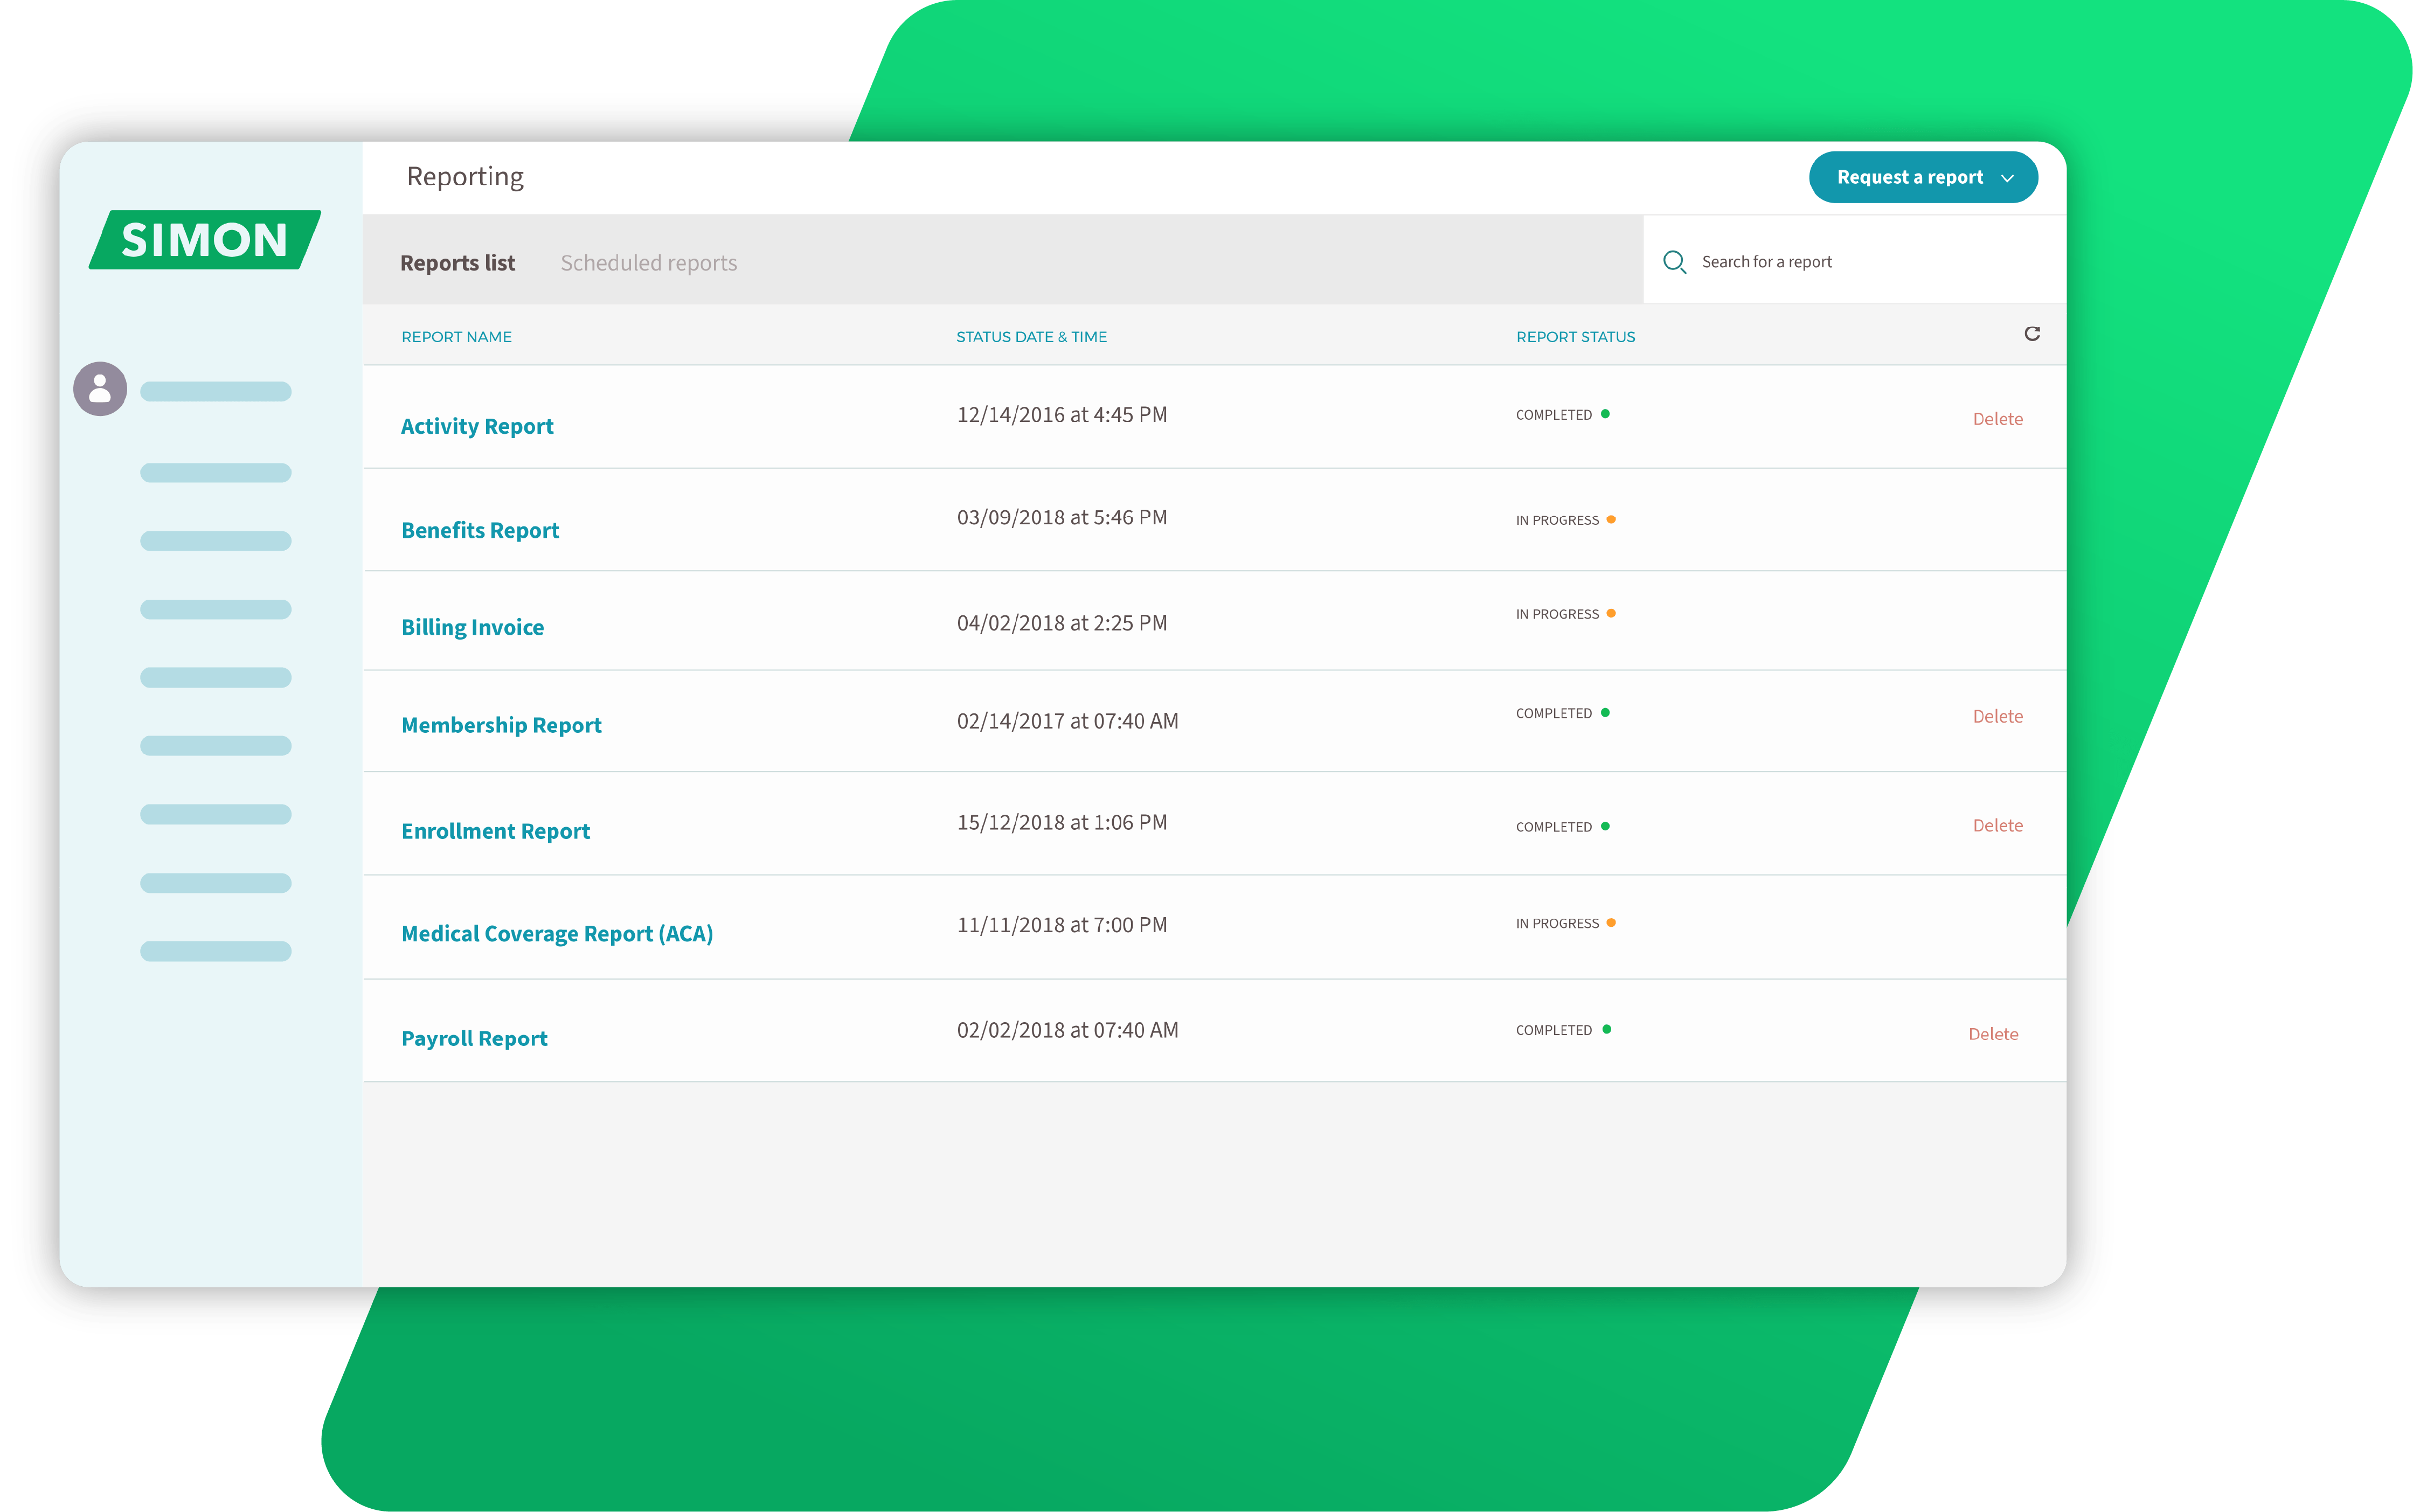The height and width of the screenshot is (1512, 2413).
Task: Click the refresh icon in table header
Action: [2031, 334]
